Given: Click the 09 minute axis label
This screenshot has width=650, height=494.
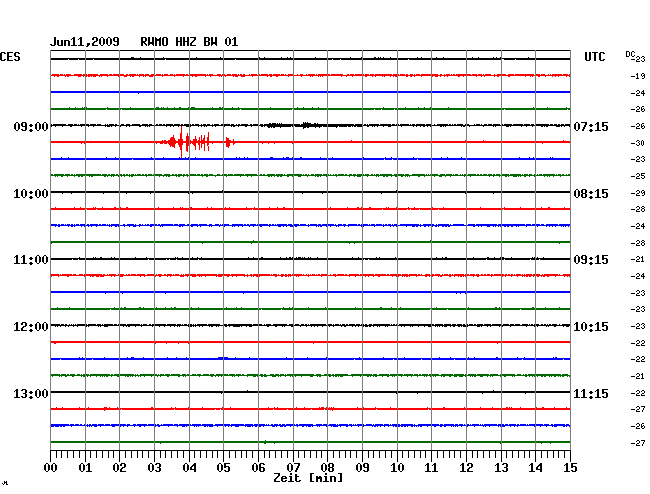Looking at the screenshot, I should click(362, 468).
